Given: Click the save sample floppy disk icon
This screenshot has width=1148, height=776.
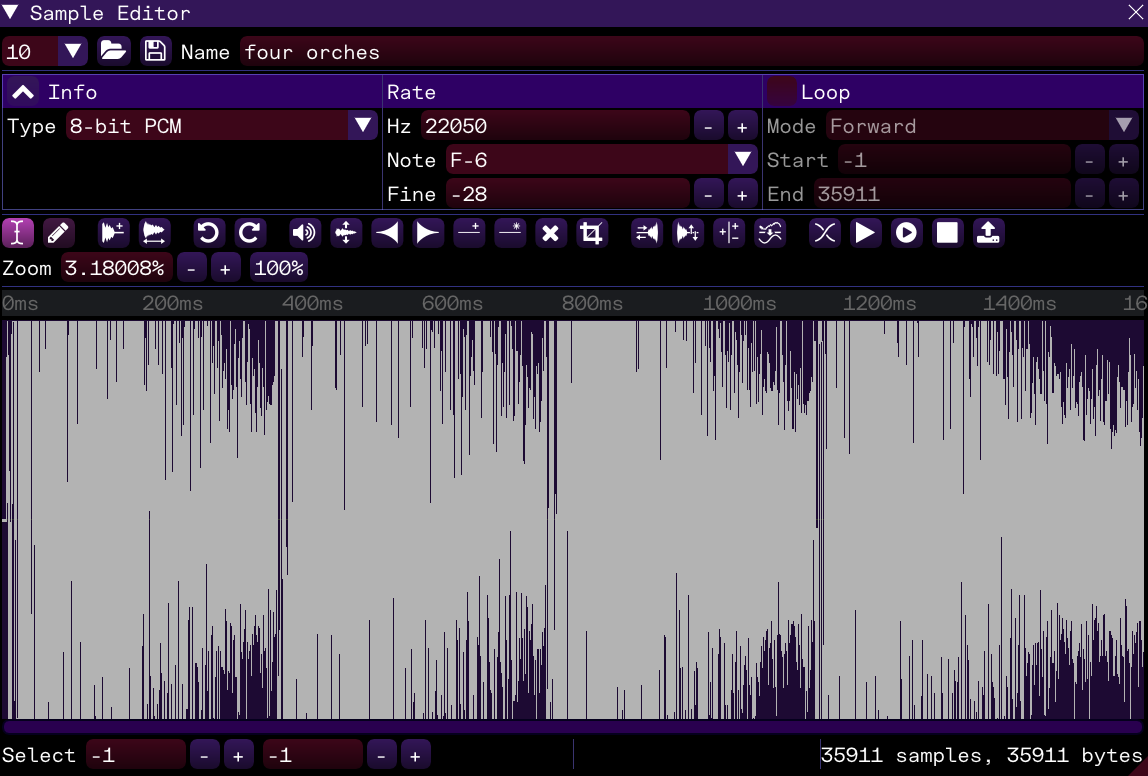Looking at the screenshot, I should (x=155, y=52).
